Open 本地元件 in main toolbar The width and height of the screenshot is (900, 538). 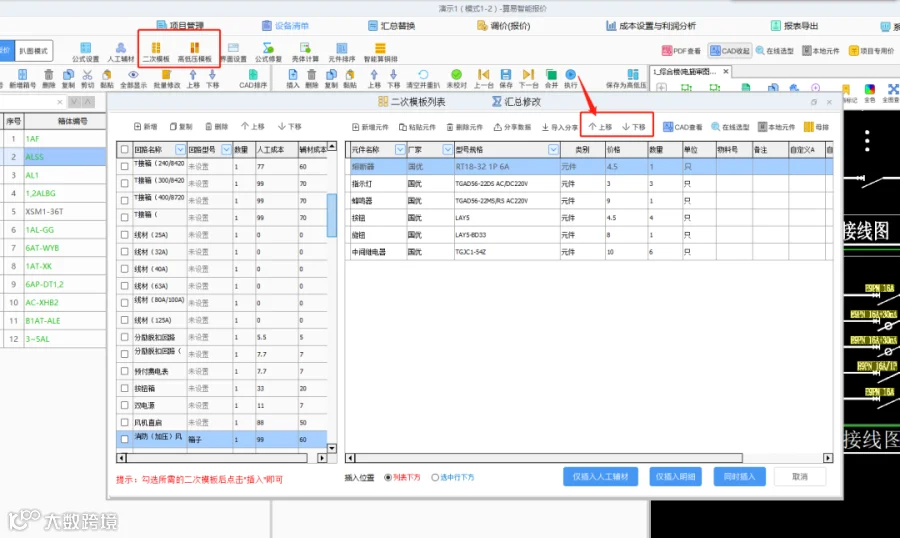pos(821,51)
